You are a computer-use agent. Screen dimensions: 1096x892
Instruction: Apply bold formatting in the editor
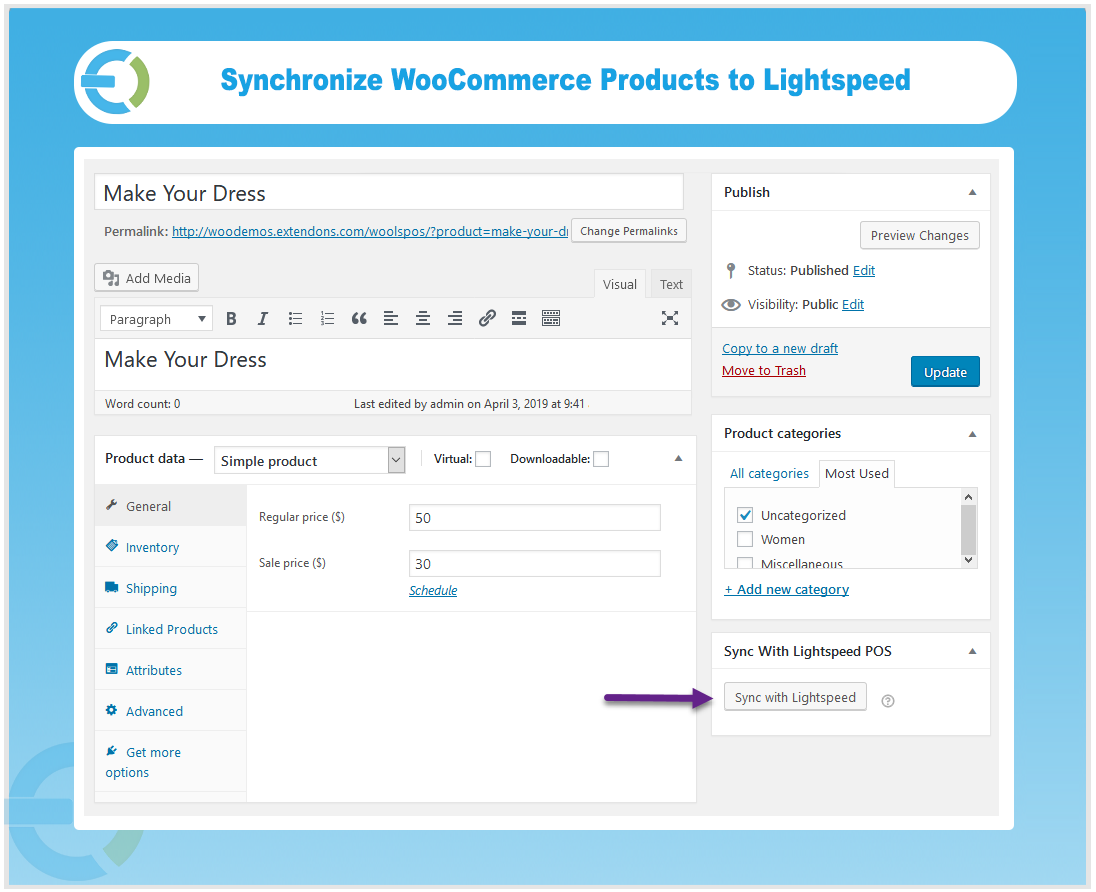click(x=231, y=318)
